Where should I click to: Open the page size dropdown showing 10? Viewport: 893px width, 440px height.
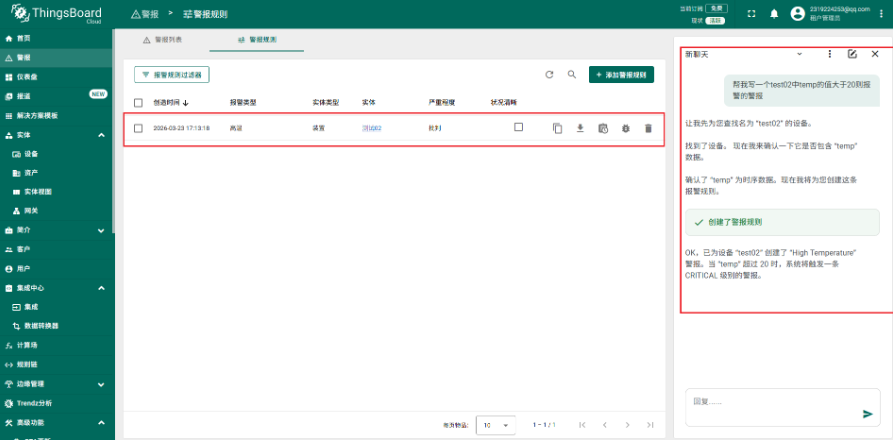pos(496,425)
